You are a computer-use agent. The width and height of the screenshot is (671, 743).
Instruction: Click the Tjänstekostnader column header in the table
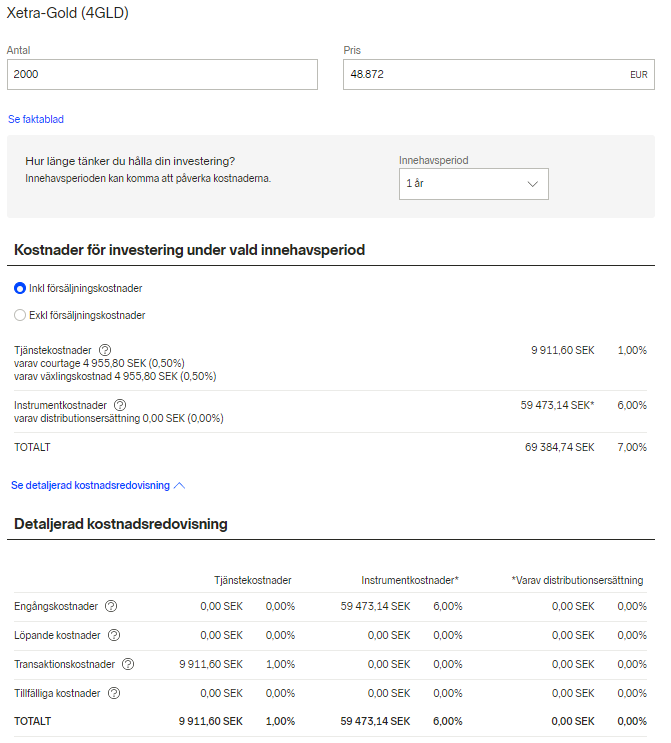[x=253, y=580]
